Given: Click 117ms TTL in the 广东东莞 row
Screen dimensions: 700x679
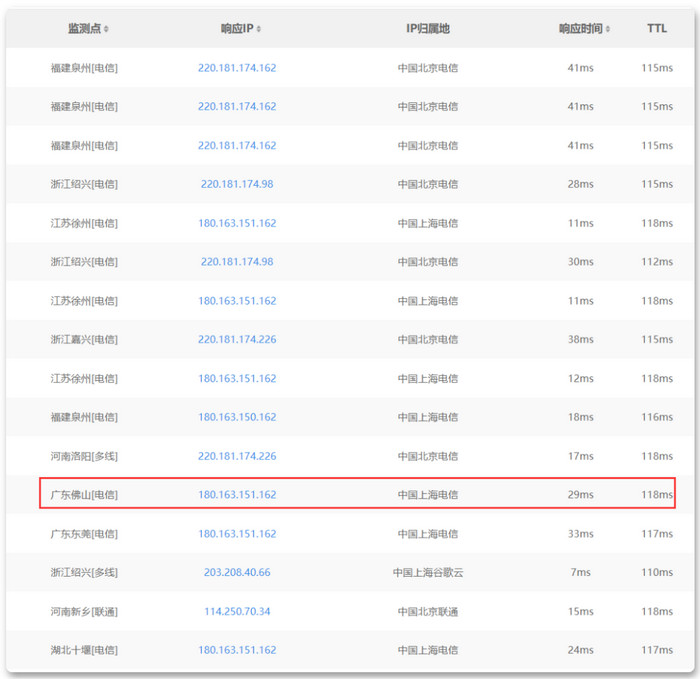Looking at the screenshot, I should [x=657, y=533].
